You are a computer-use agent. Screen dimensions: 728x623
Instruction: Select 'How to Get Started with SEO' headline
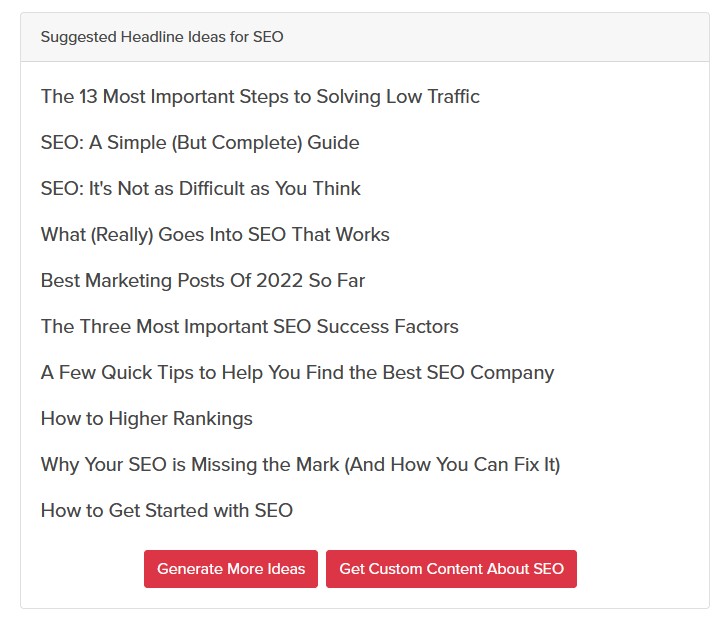pos(167,511)
